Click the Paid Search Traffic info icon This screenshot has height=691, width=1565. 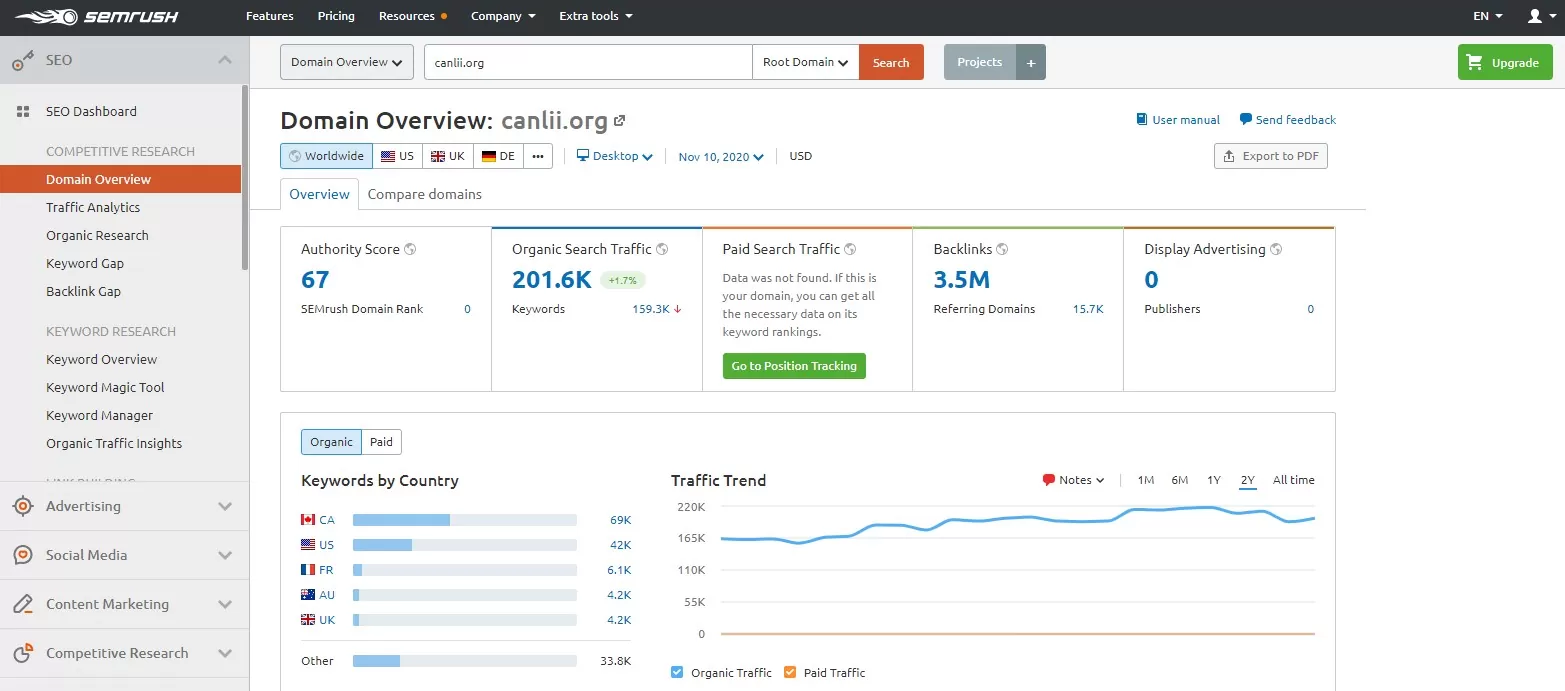[850, 249]
